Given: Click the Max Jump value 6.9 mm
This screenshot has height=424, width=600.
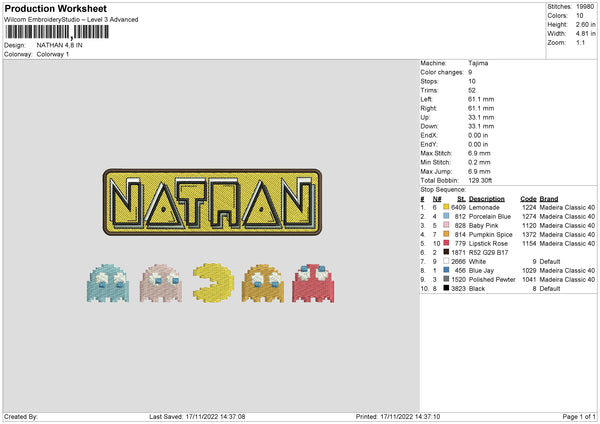Looking at the screenshot, I should (x=479, y=171).
